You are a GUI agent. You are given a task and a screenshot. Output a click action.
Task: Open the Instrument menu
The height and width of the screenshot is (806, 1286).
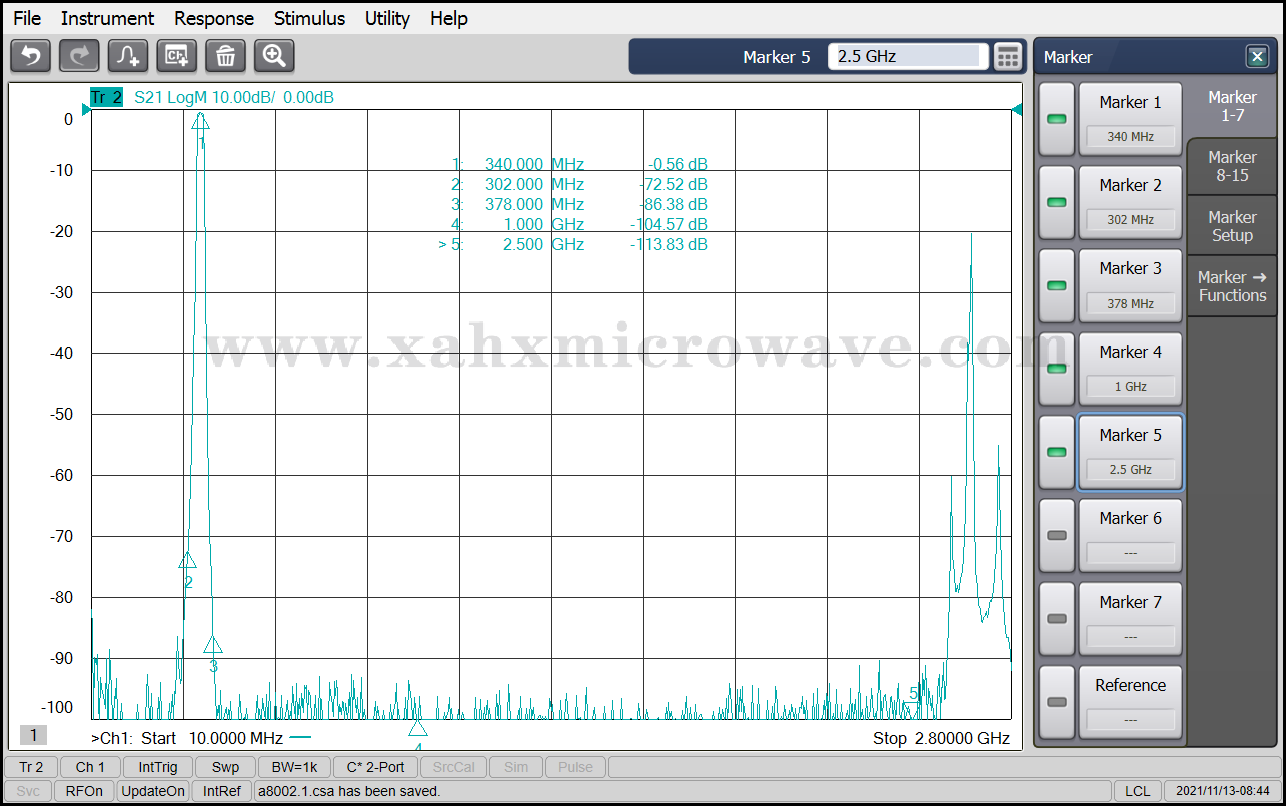click(107, 18)
